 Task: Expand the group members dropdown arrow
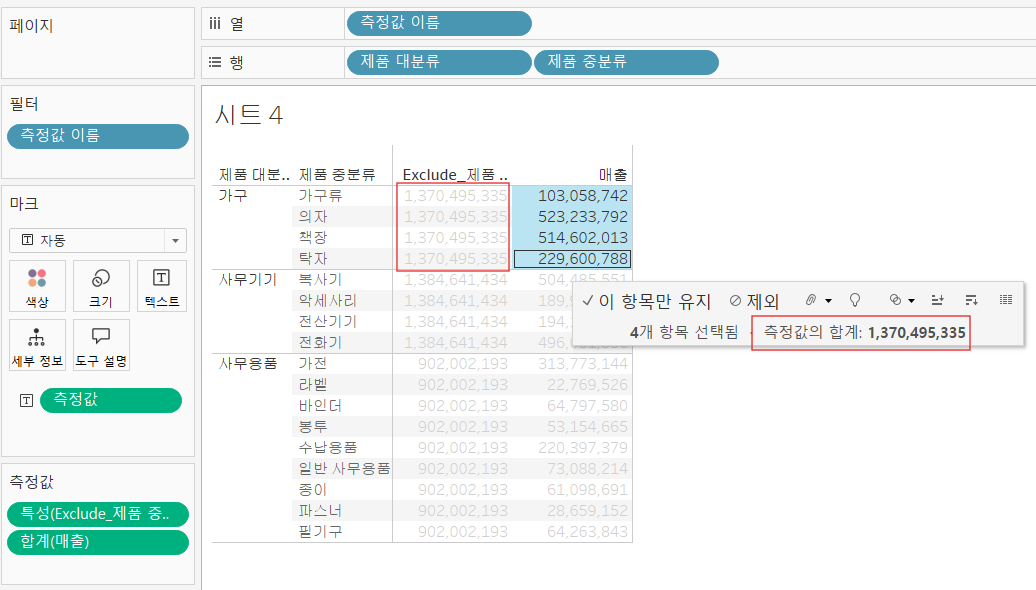click(828, 301)
